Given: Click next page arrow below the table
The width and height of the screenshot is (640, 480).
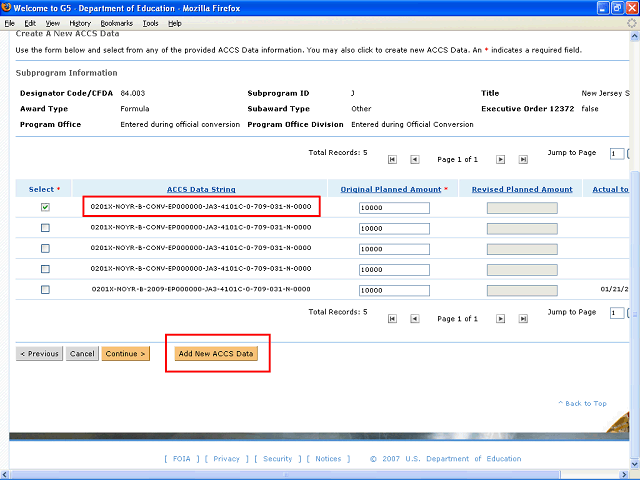Looking at the screenshot, I should tap(500, 319).
